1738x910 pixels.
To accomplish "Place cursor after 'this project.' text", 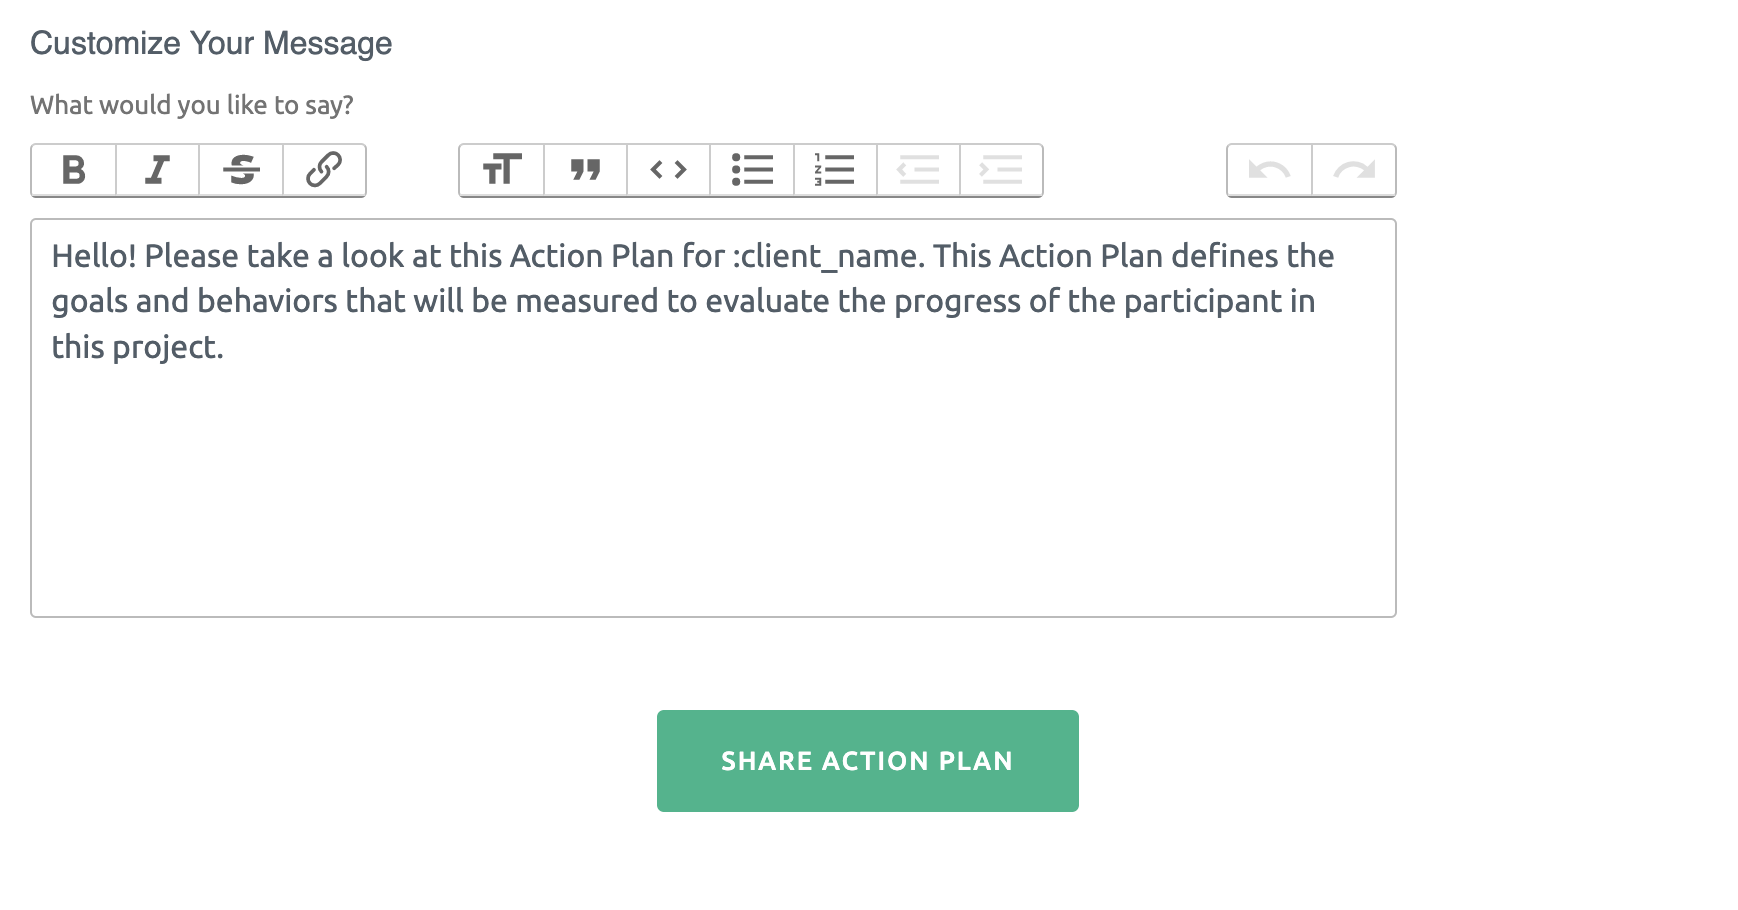I will 227,348.
